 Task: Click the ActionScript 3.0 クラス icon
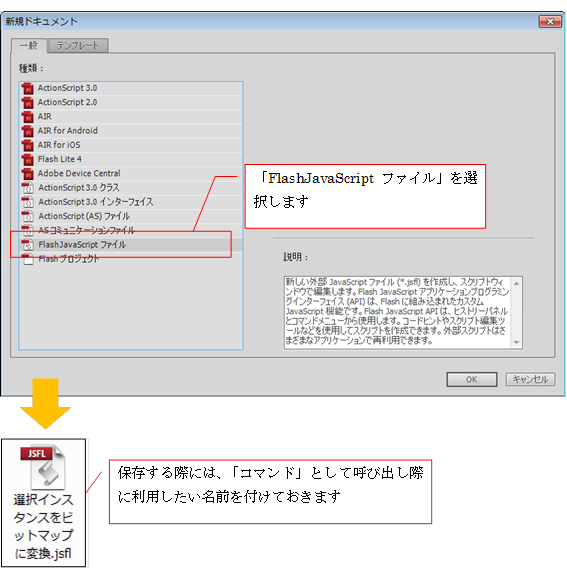[28, 188]
